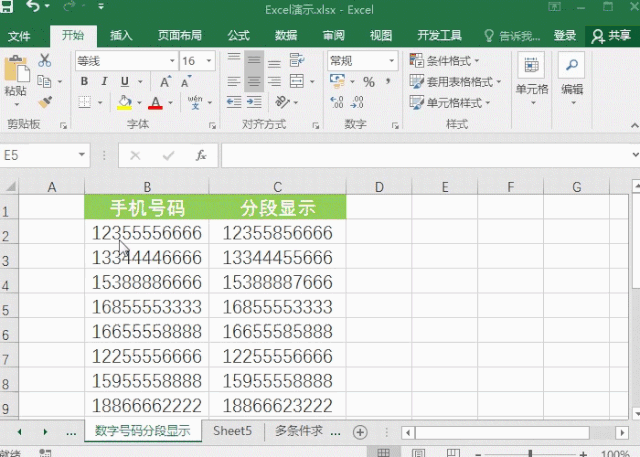Apply red font color A

[x=155, y=102]
